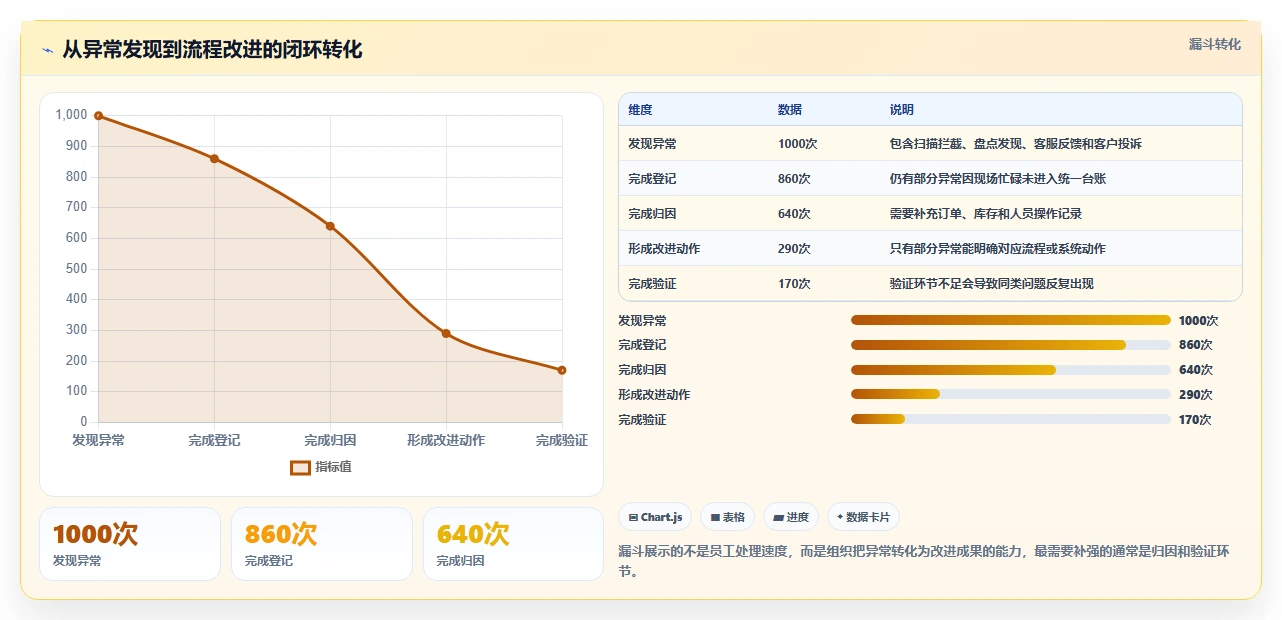Click the 形成改进动作 progress bar

pos(1010,395)
